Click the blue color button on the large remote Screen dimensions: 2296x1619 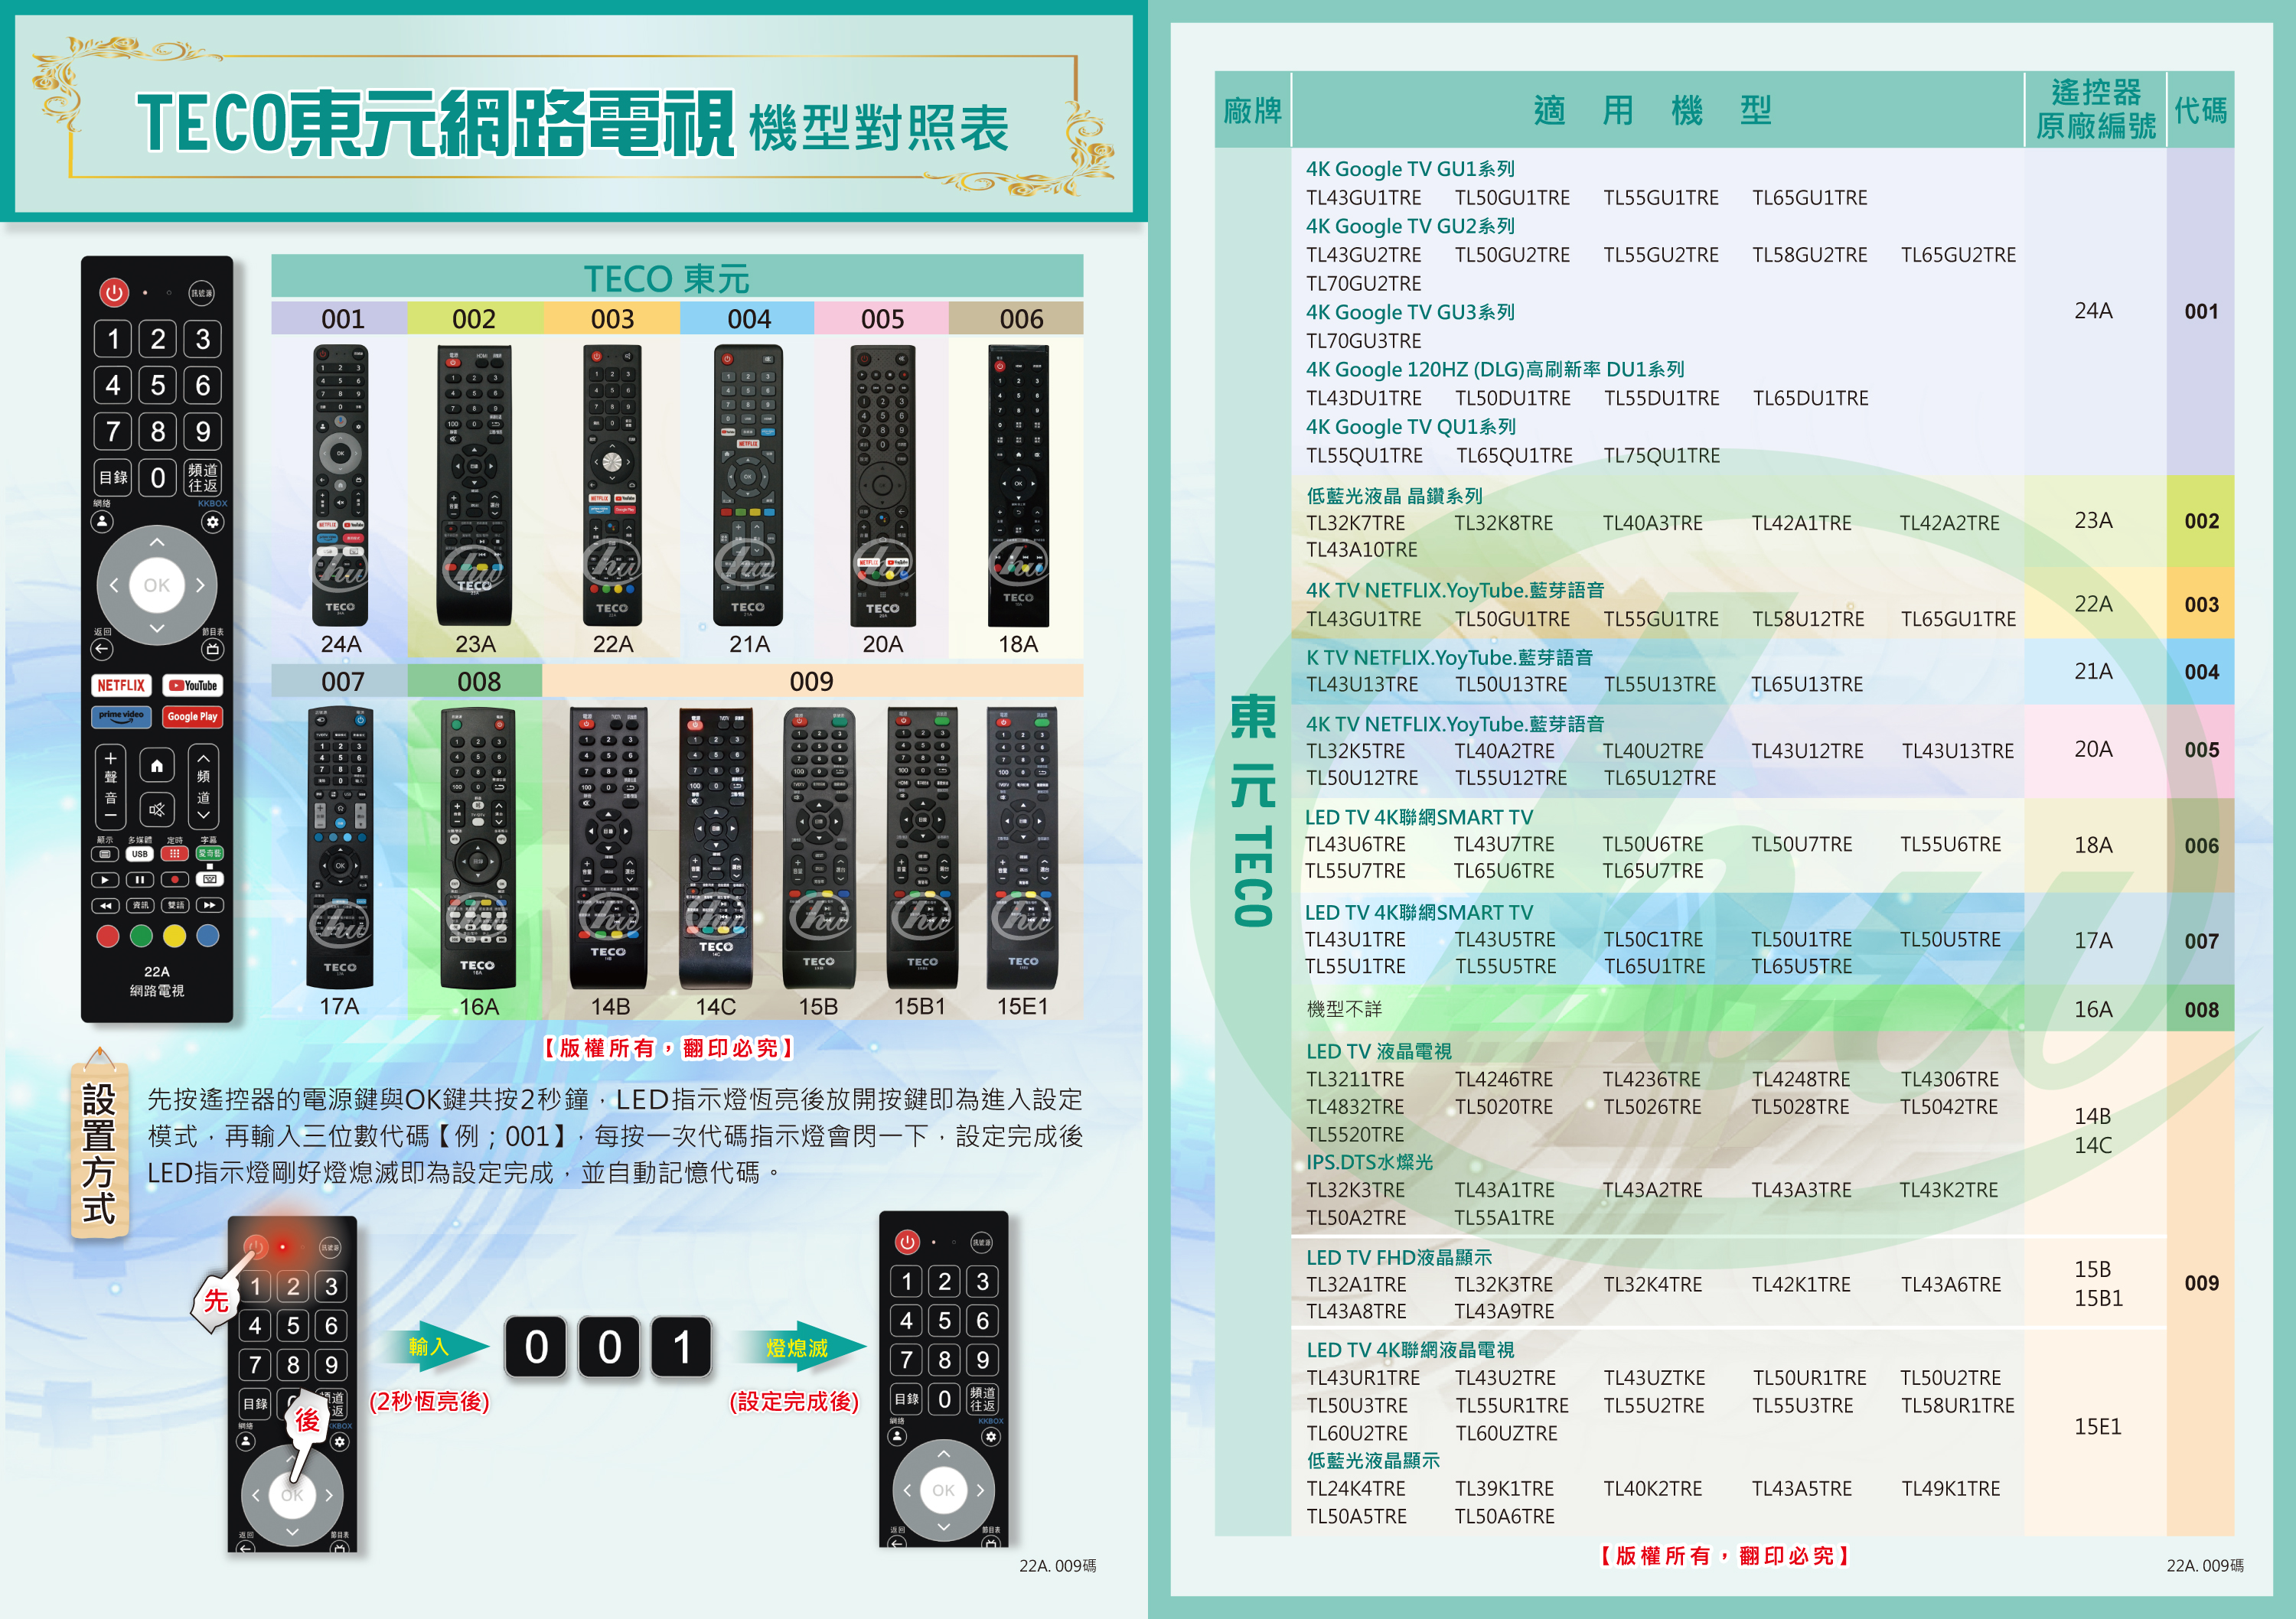208,936
